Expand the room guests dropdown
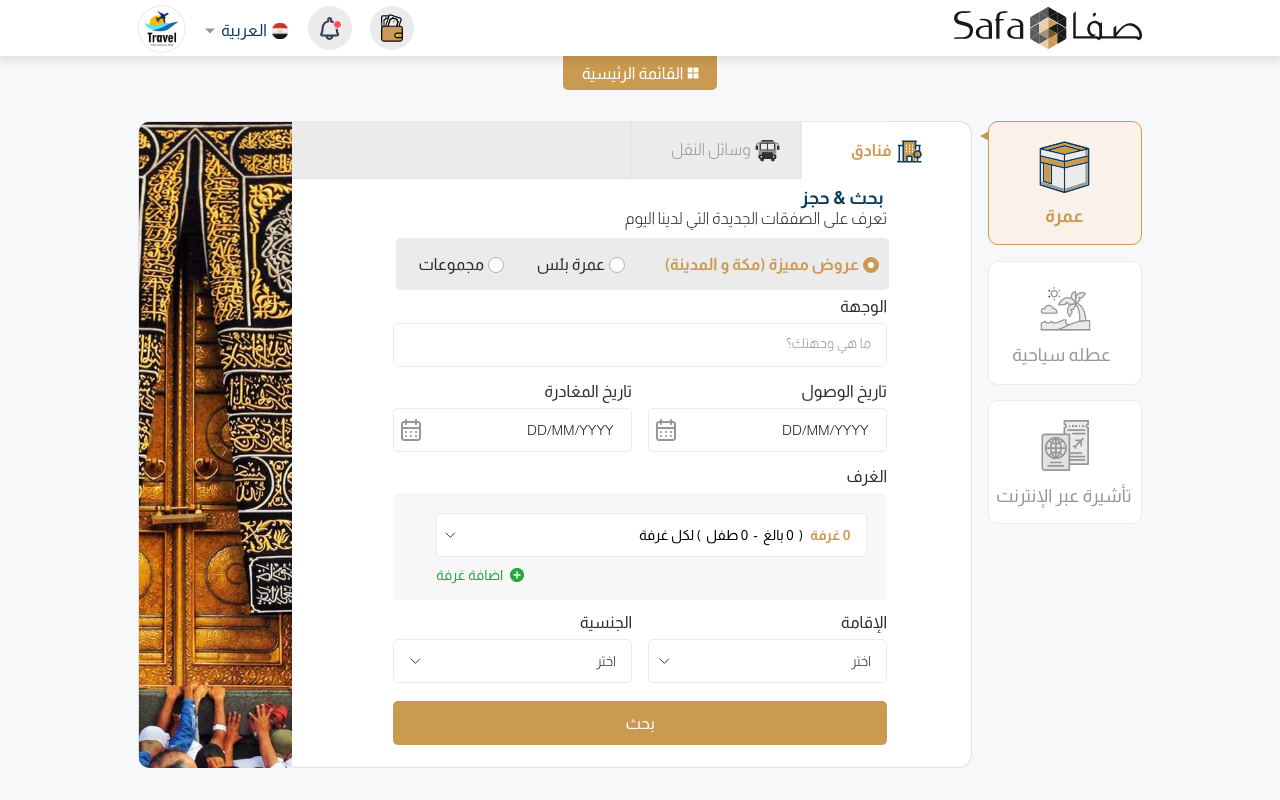Image resolution: width=1280 pixels, height=800 pixels. (651, 535)
